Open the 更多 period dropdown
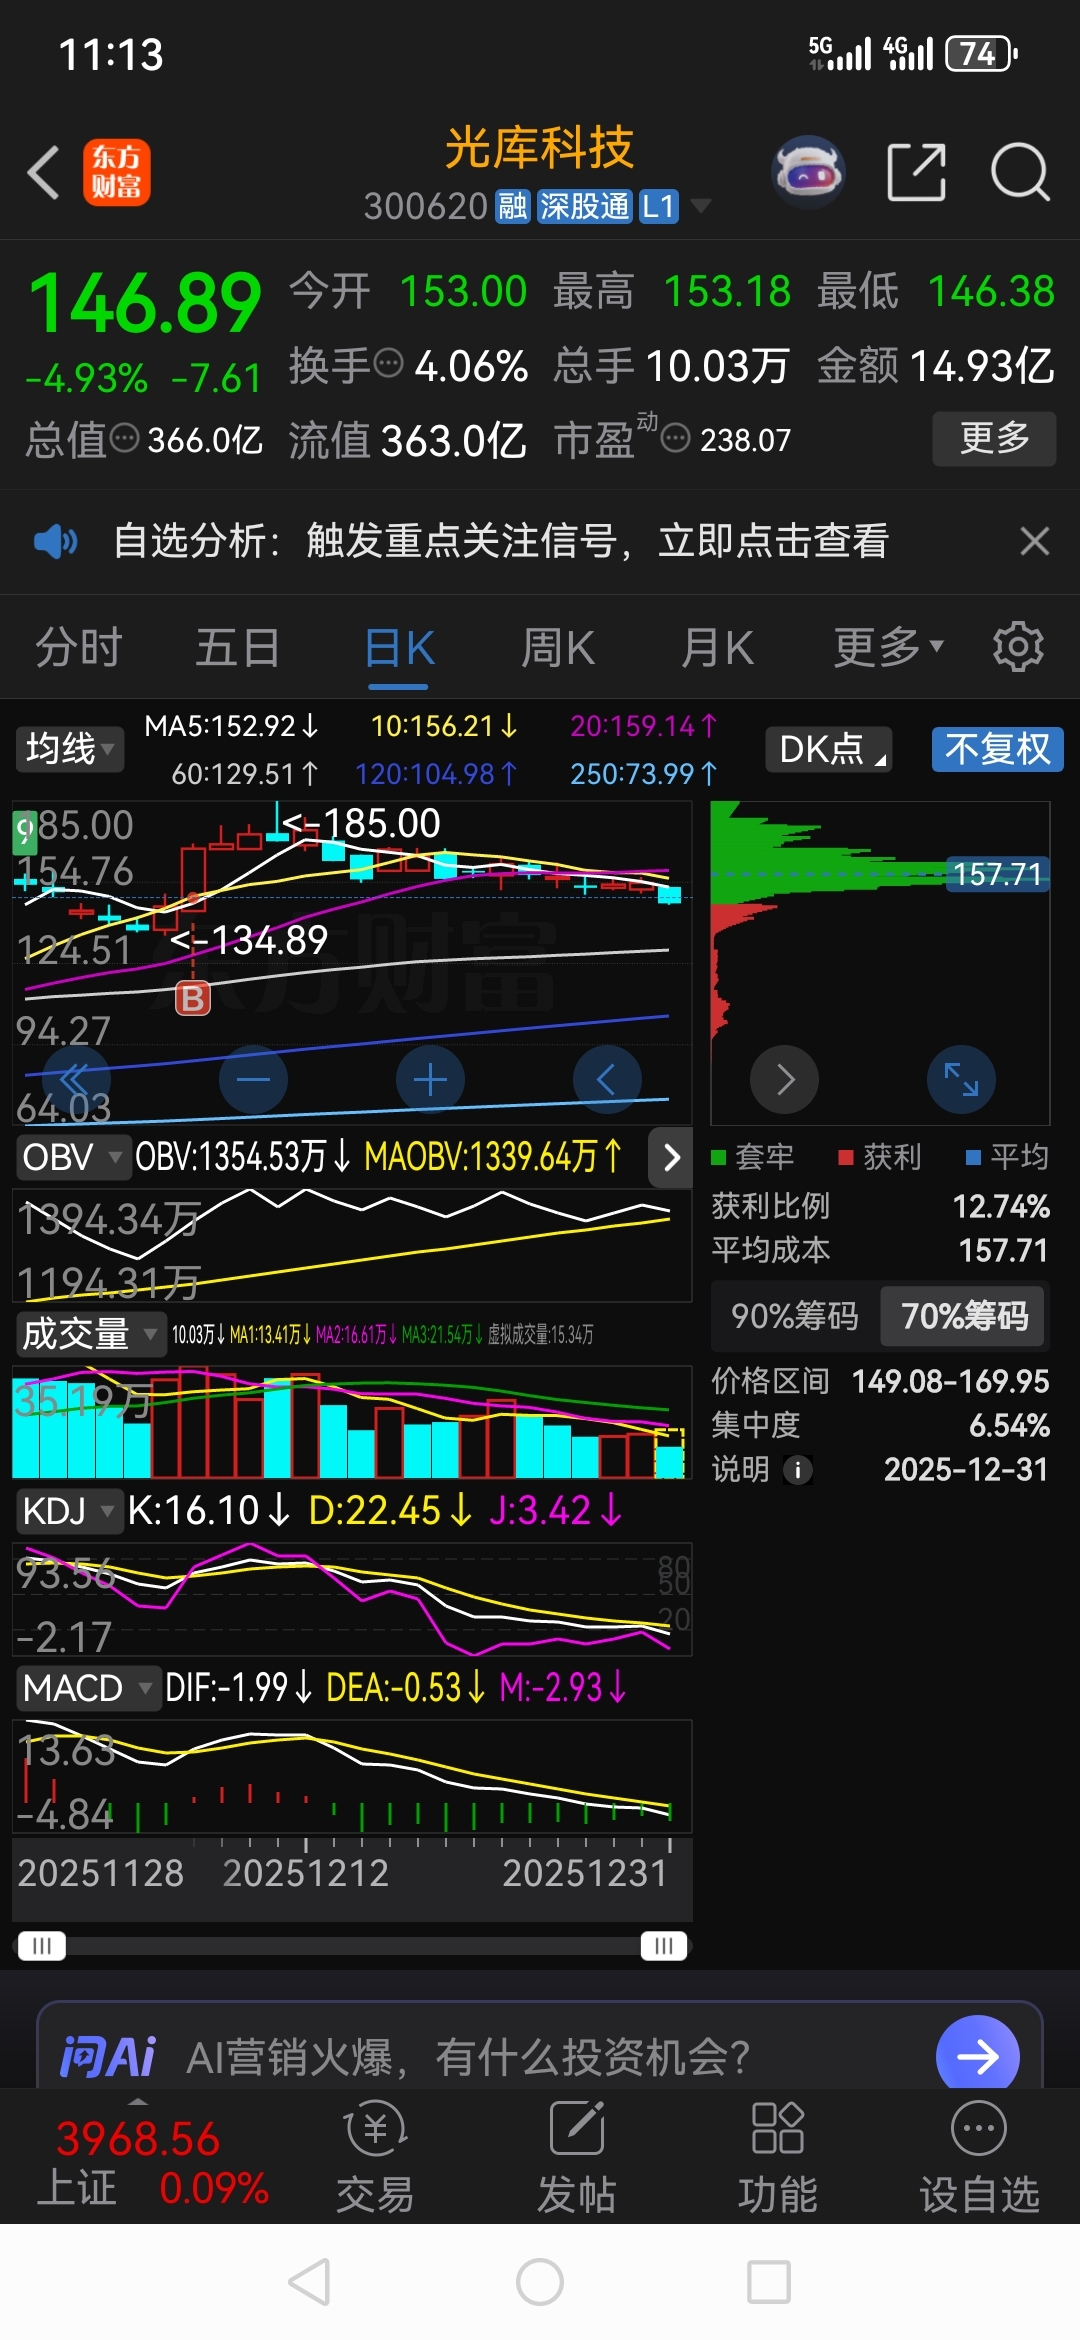 (888, 647)
